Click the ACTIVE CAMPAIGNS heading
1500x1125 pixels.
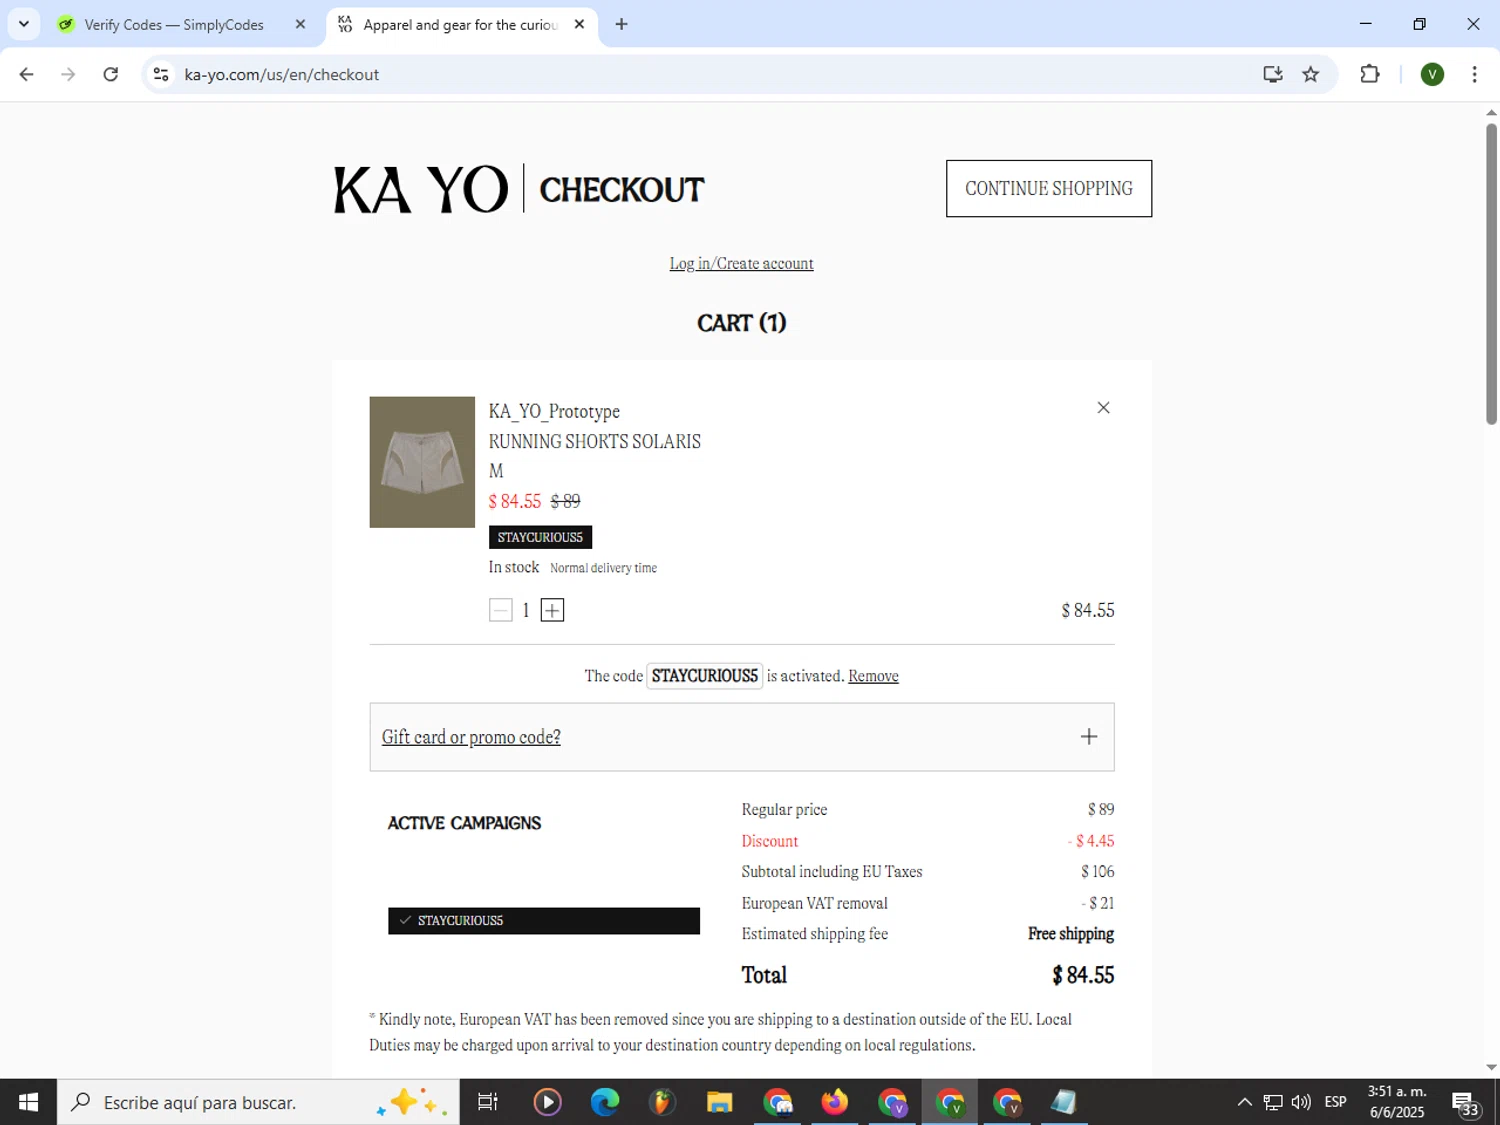(x=464, y=823)
